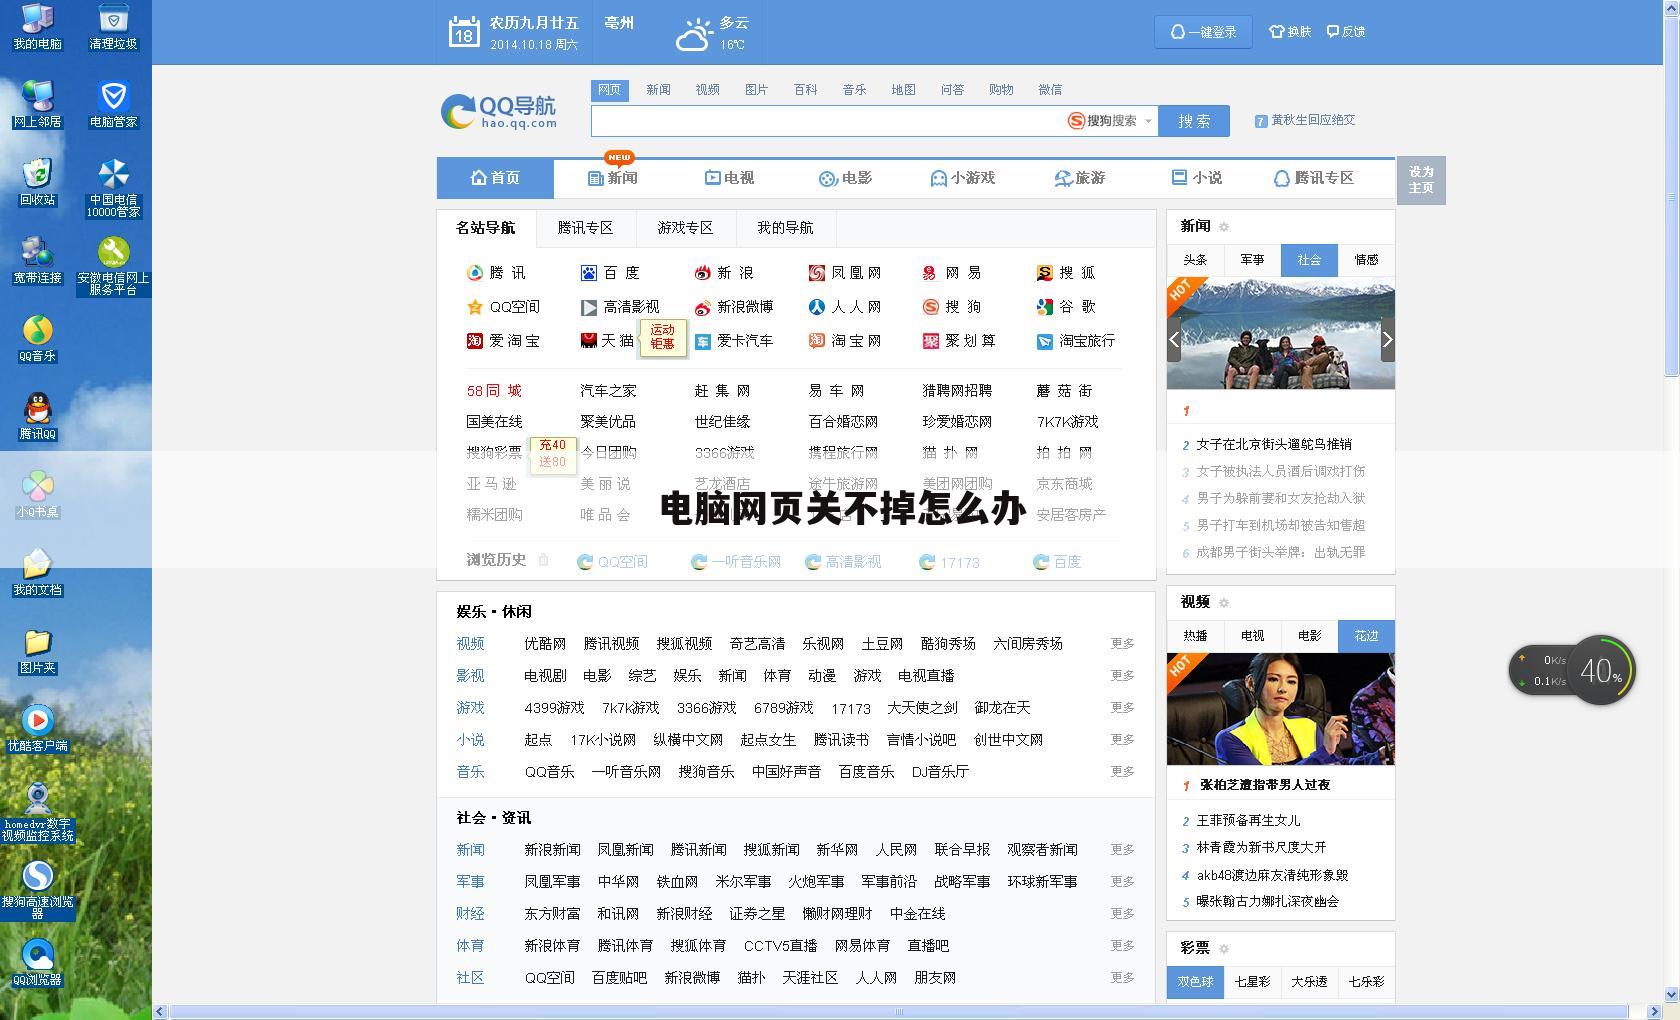
Task: Click 设为主页 button
Action: click(1421, 180)
